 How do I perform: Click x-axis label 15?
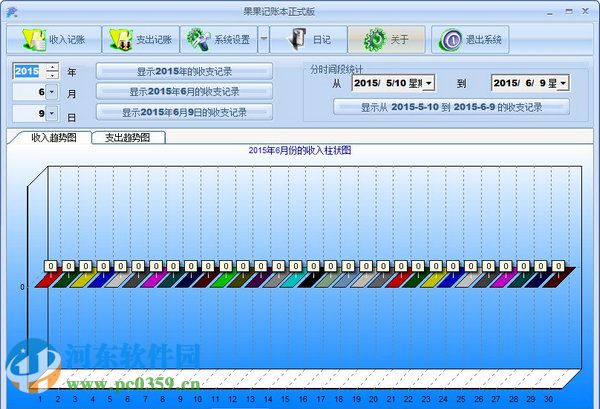[x=285, y=399]
